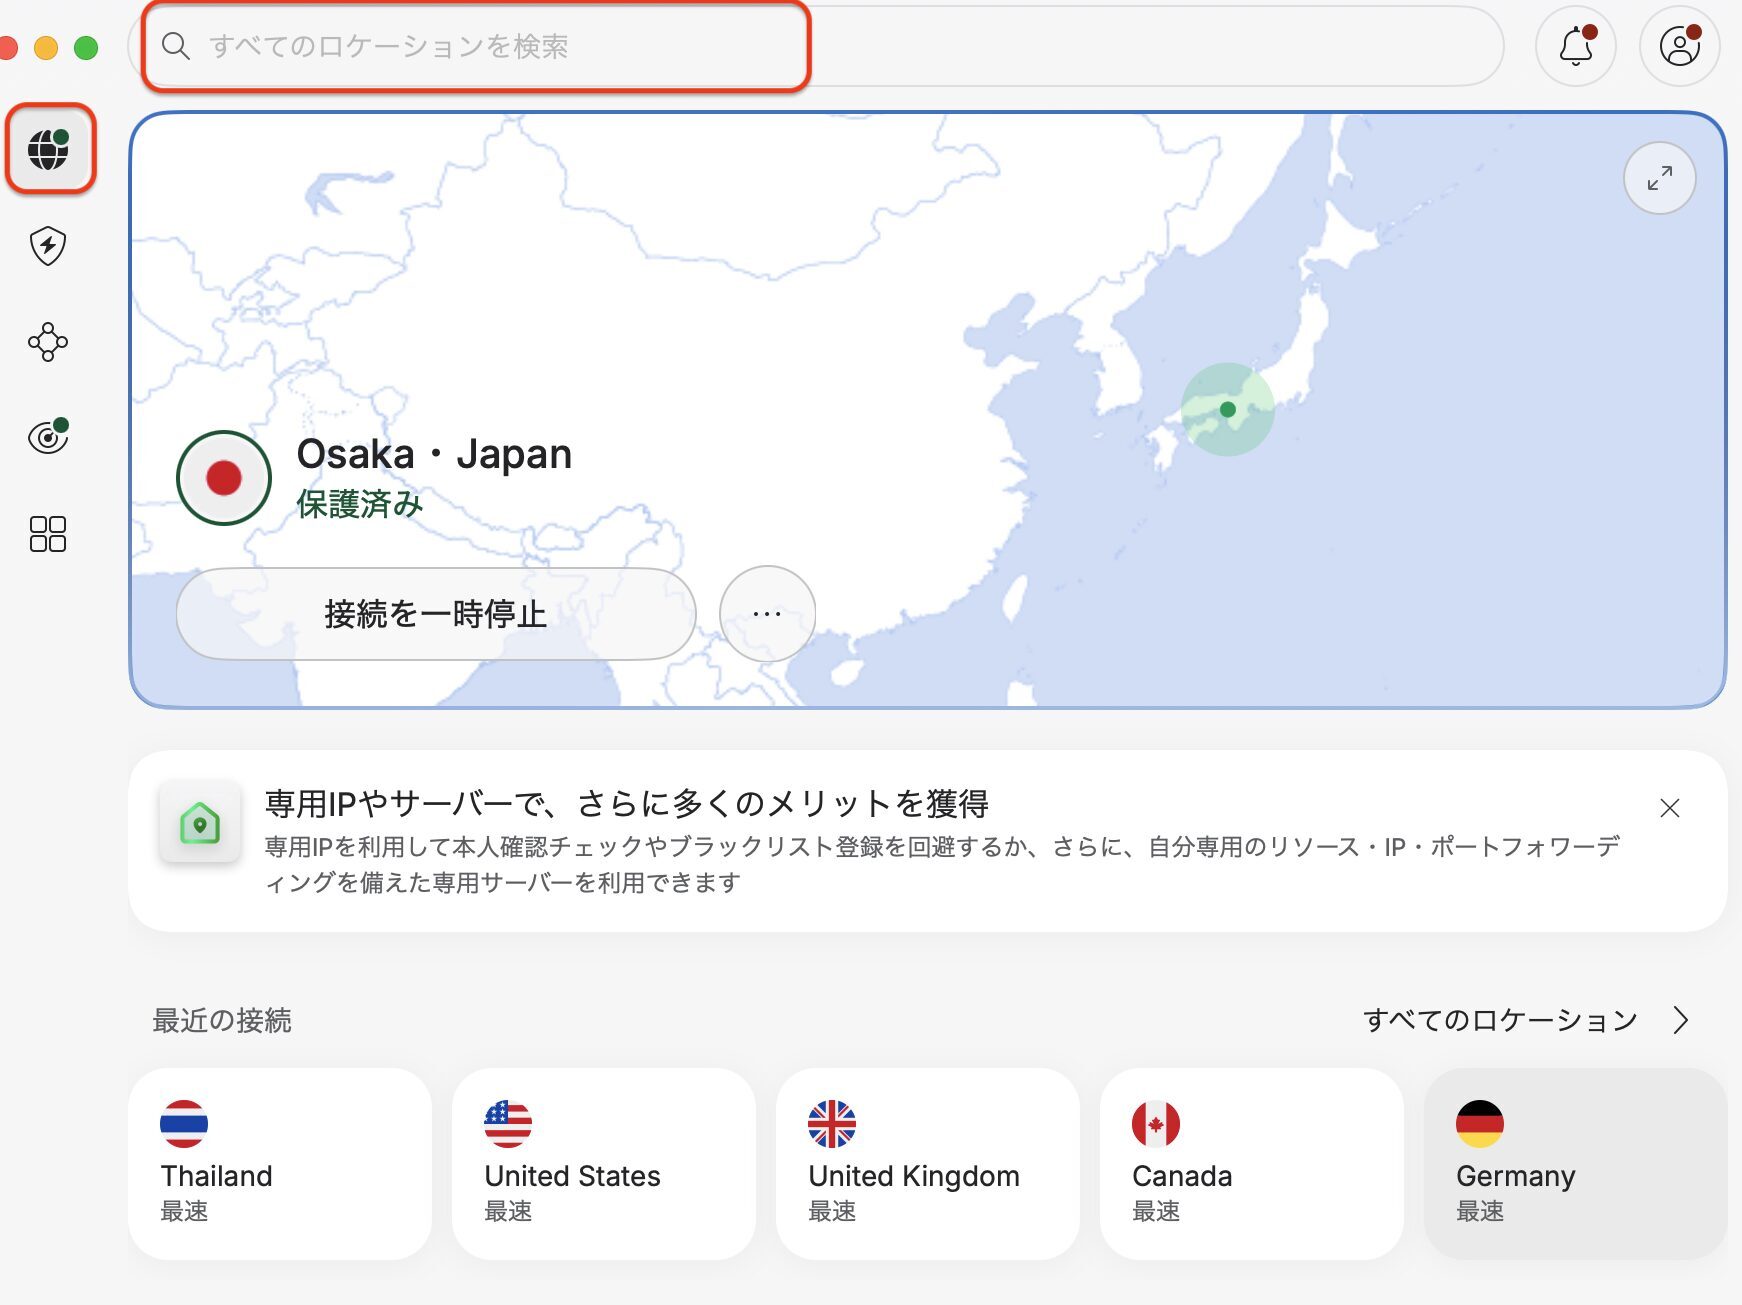The width and height of the screenshot is (1742, 1305).
Task: Dismiss the dedicated IP promotion banner
Action: point(1670,808)
